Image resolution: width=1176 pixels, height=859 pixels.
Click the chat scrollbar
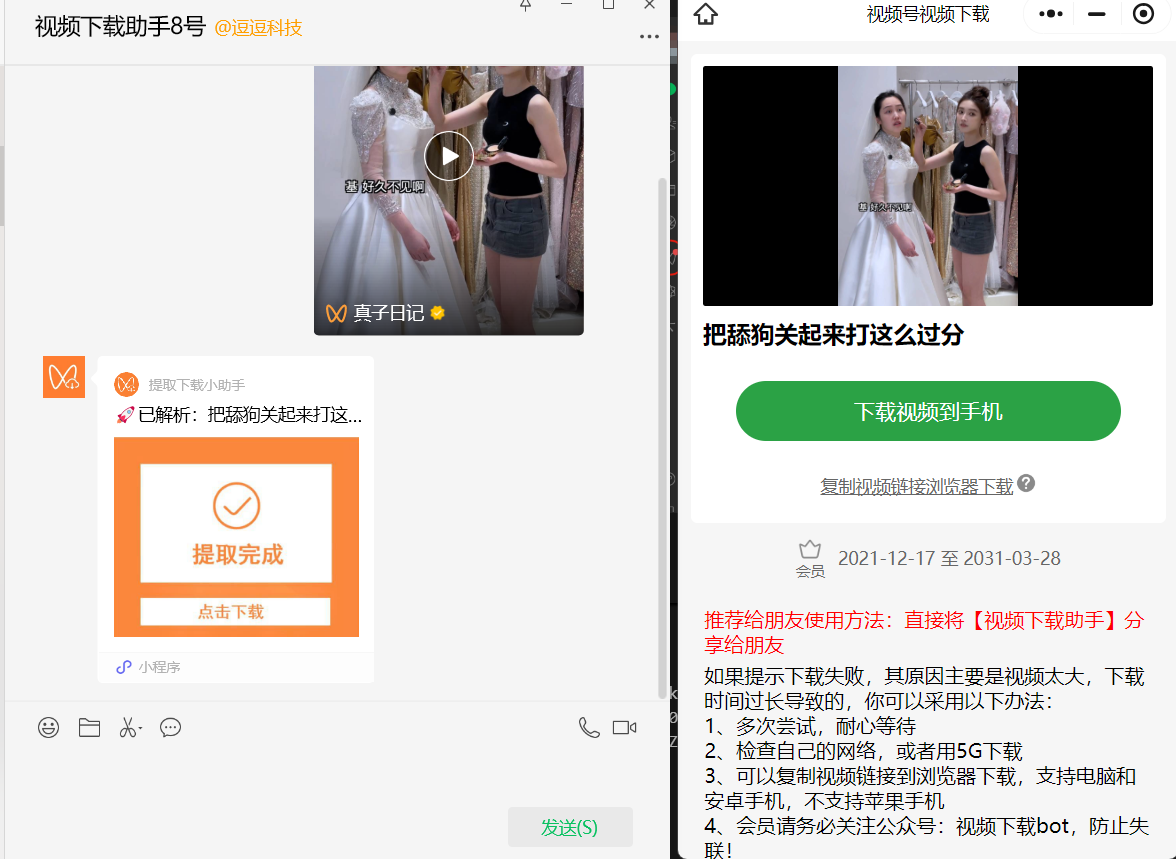coord(662,437)
